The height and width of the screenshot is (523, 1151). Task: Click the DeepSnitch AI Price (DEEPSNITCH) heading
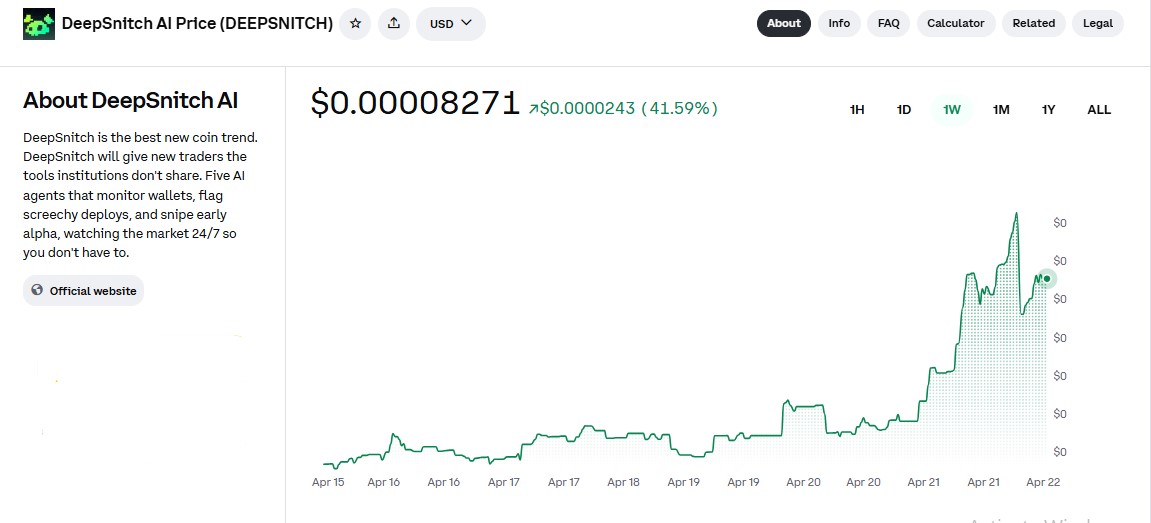pyautogui.click(x=197, y=24)
